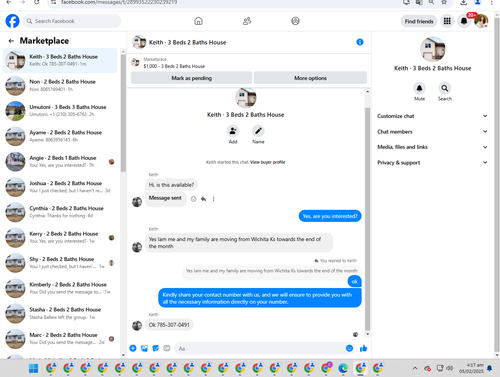Click More options button
Image resolution: width=500 pixels, height=377 pixels.
(x=310, y=78)
